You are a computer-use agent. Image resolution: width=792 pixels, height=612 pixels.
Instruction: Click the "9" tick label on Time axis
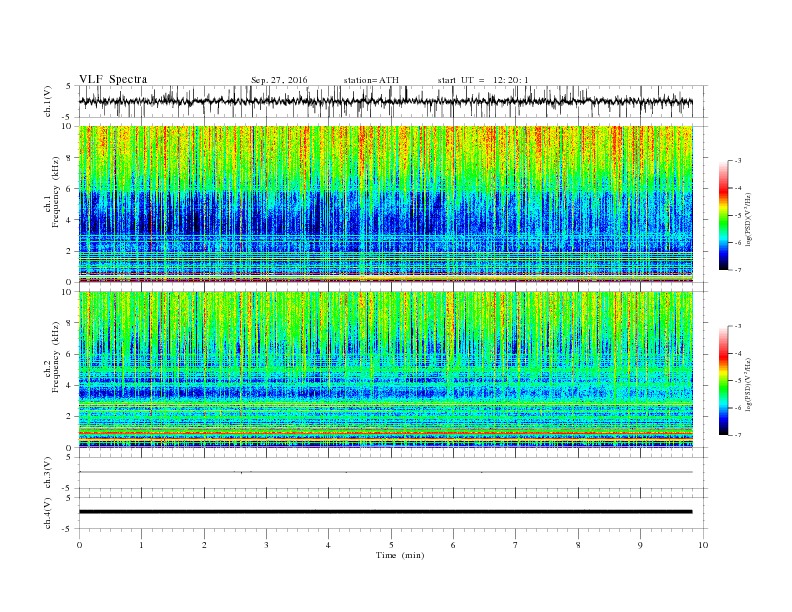pyautogui.click(x=640, y=545)
